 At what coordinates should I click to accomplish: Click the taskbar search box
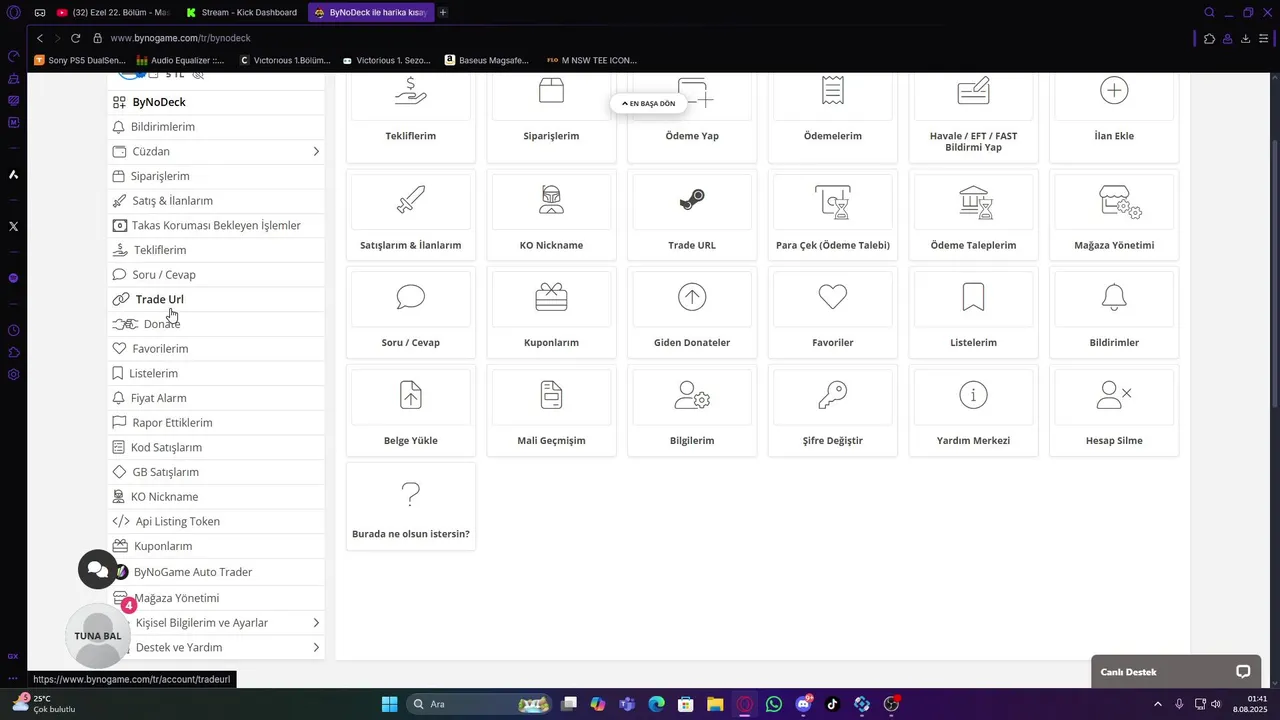(480, 704)
